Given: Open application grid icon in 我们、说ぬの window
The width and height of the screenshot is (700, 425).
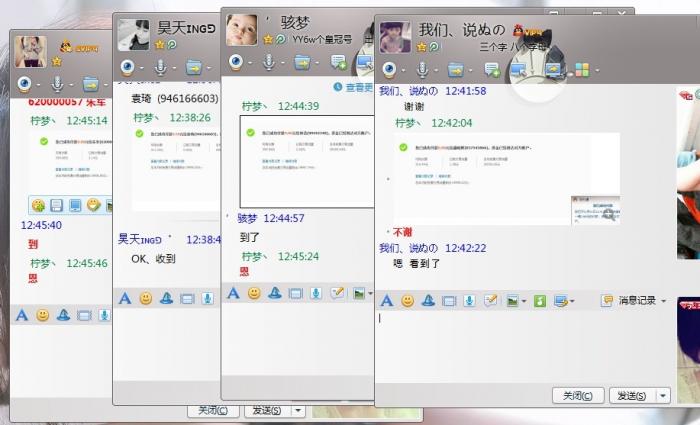Looking at the screenshot, I should pyautogui.click(x=582, y=70).
